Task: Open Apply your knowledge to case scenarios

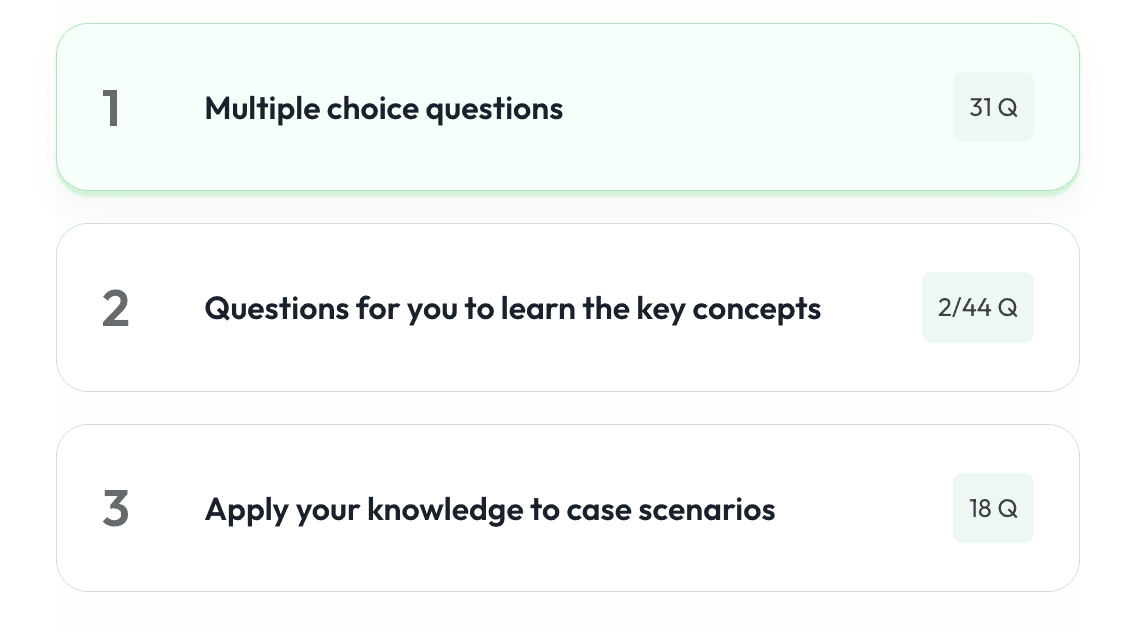Action: pos(568,507)
